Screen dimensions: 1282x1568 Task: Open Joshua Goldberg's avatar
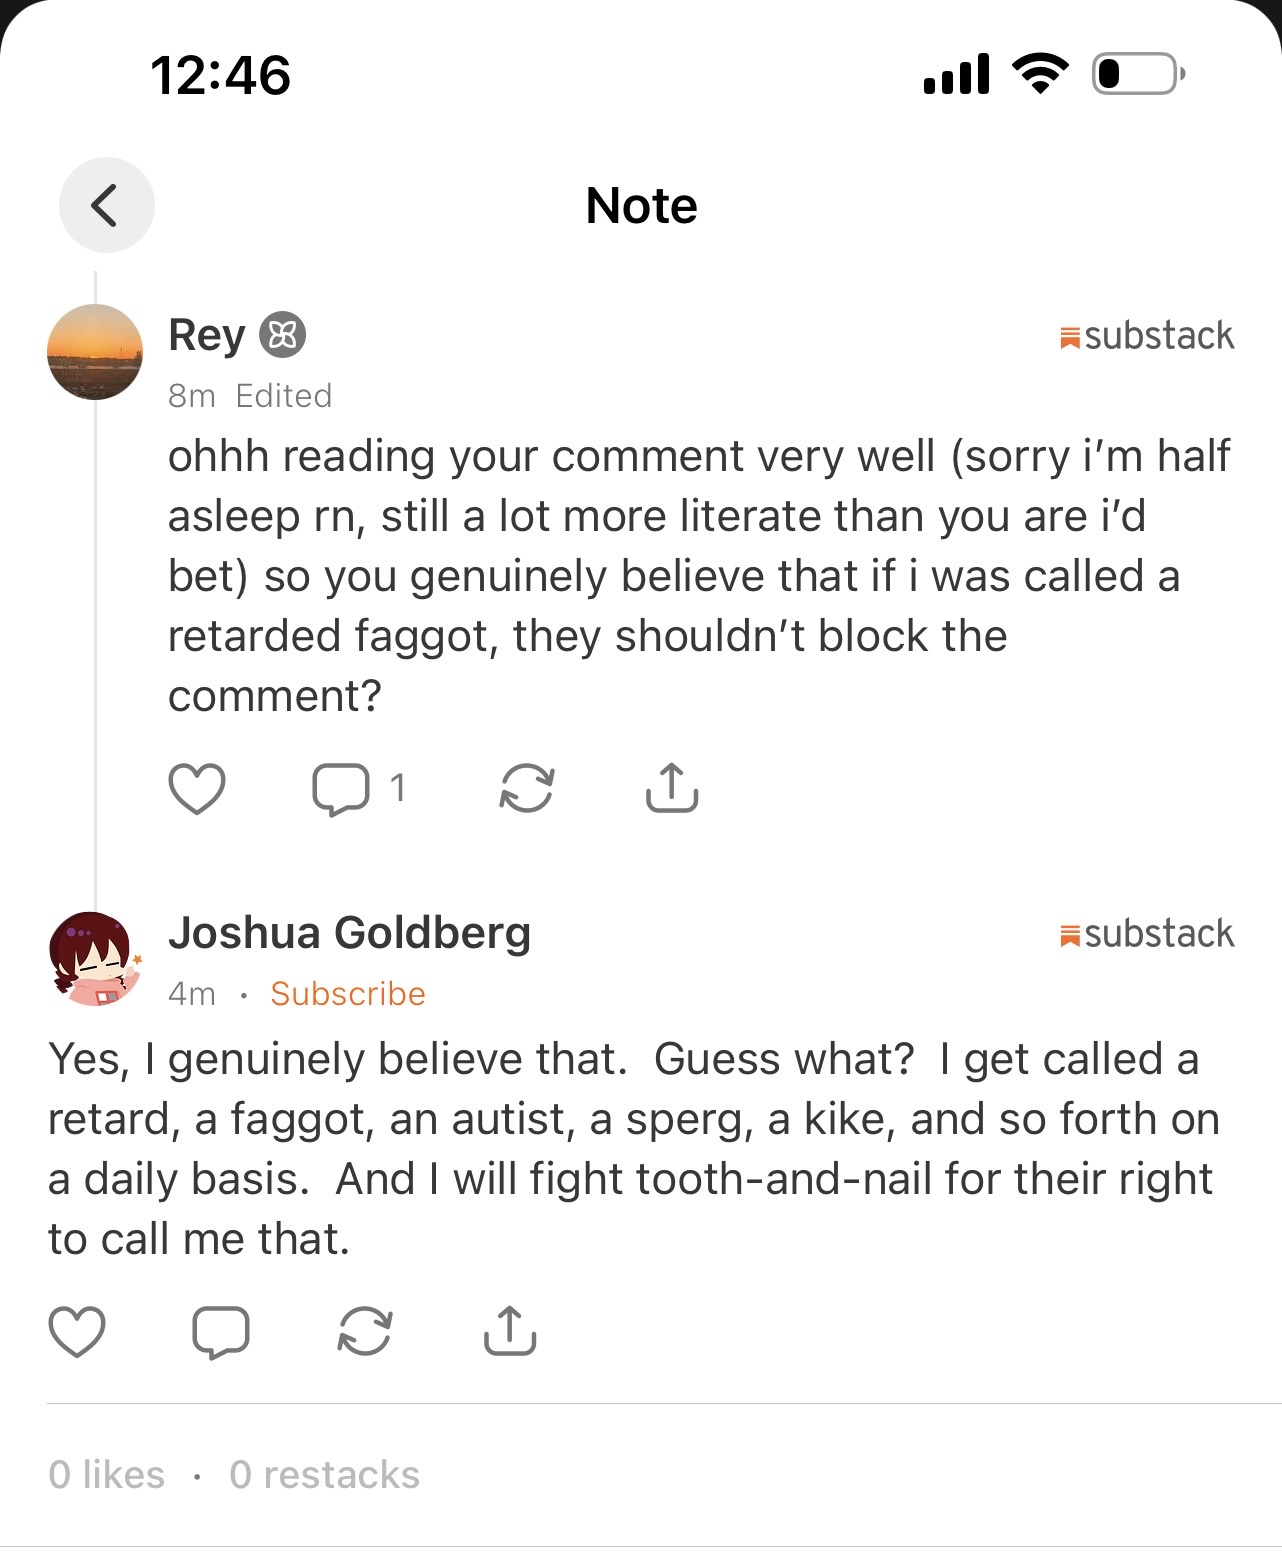(95, 958)
